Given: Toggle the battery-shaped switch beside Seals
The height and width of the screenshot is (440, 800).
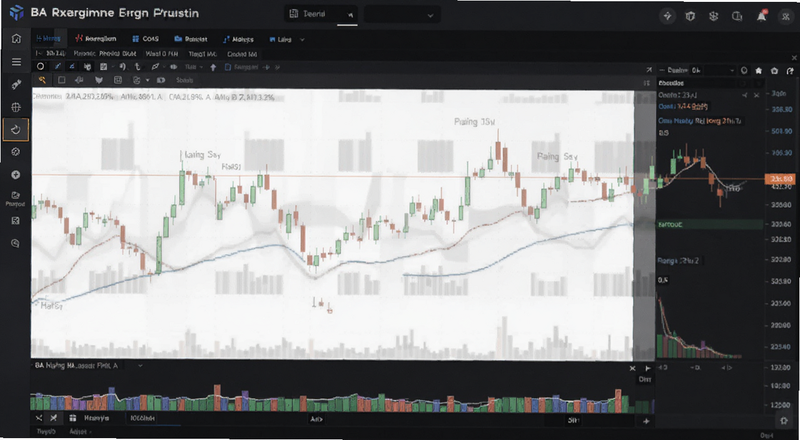Looking at the screenshot, I should point(161,80).
